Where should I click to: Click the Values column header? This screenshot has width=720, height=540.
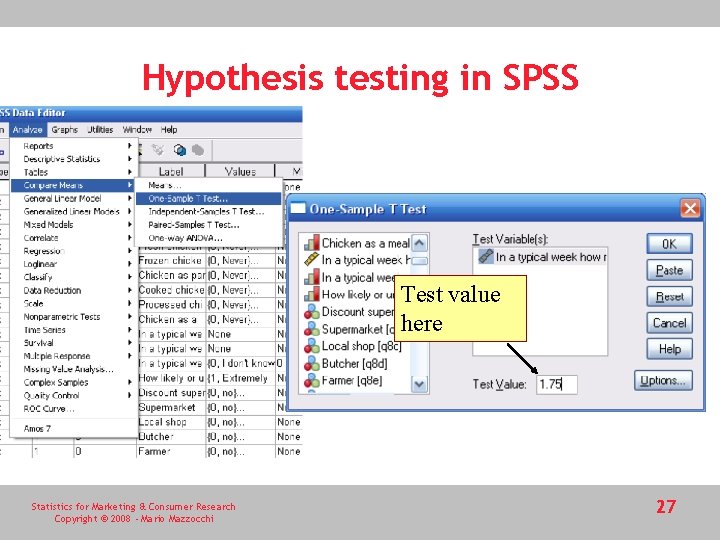coord(240,171)
